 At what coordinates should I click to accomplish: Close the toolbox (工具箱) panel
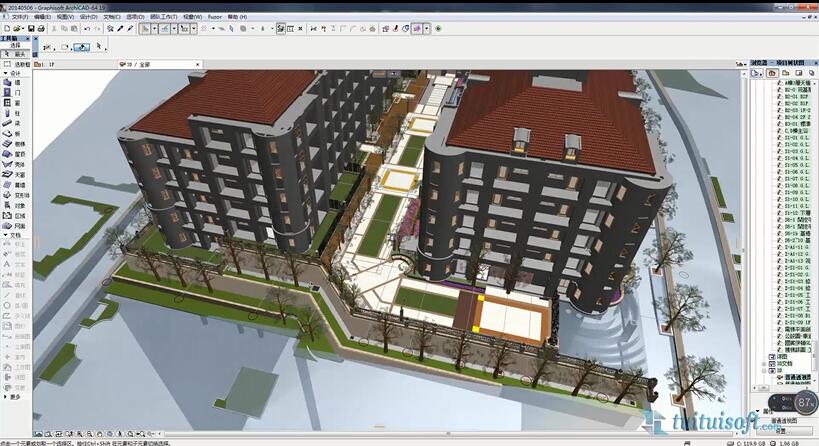click(x=27, y=38)
